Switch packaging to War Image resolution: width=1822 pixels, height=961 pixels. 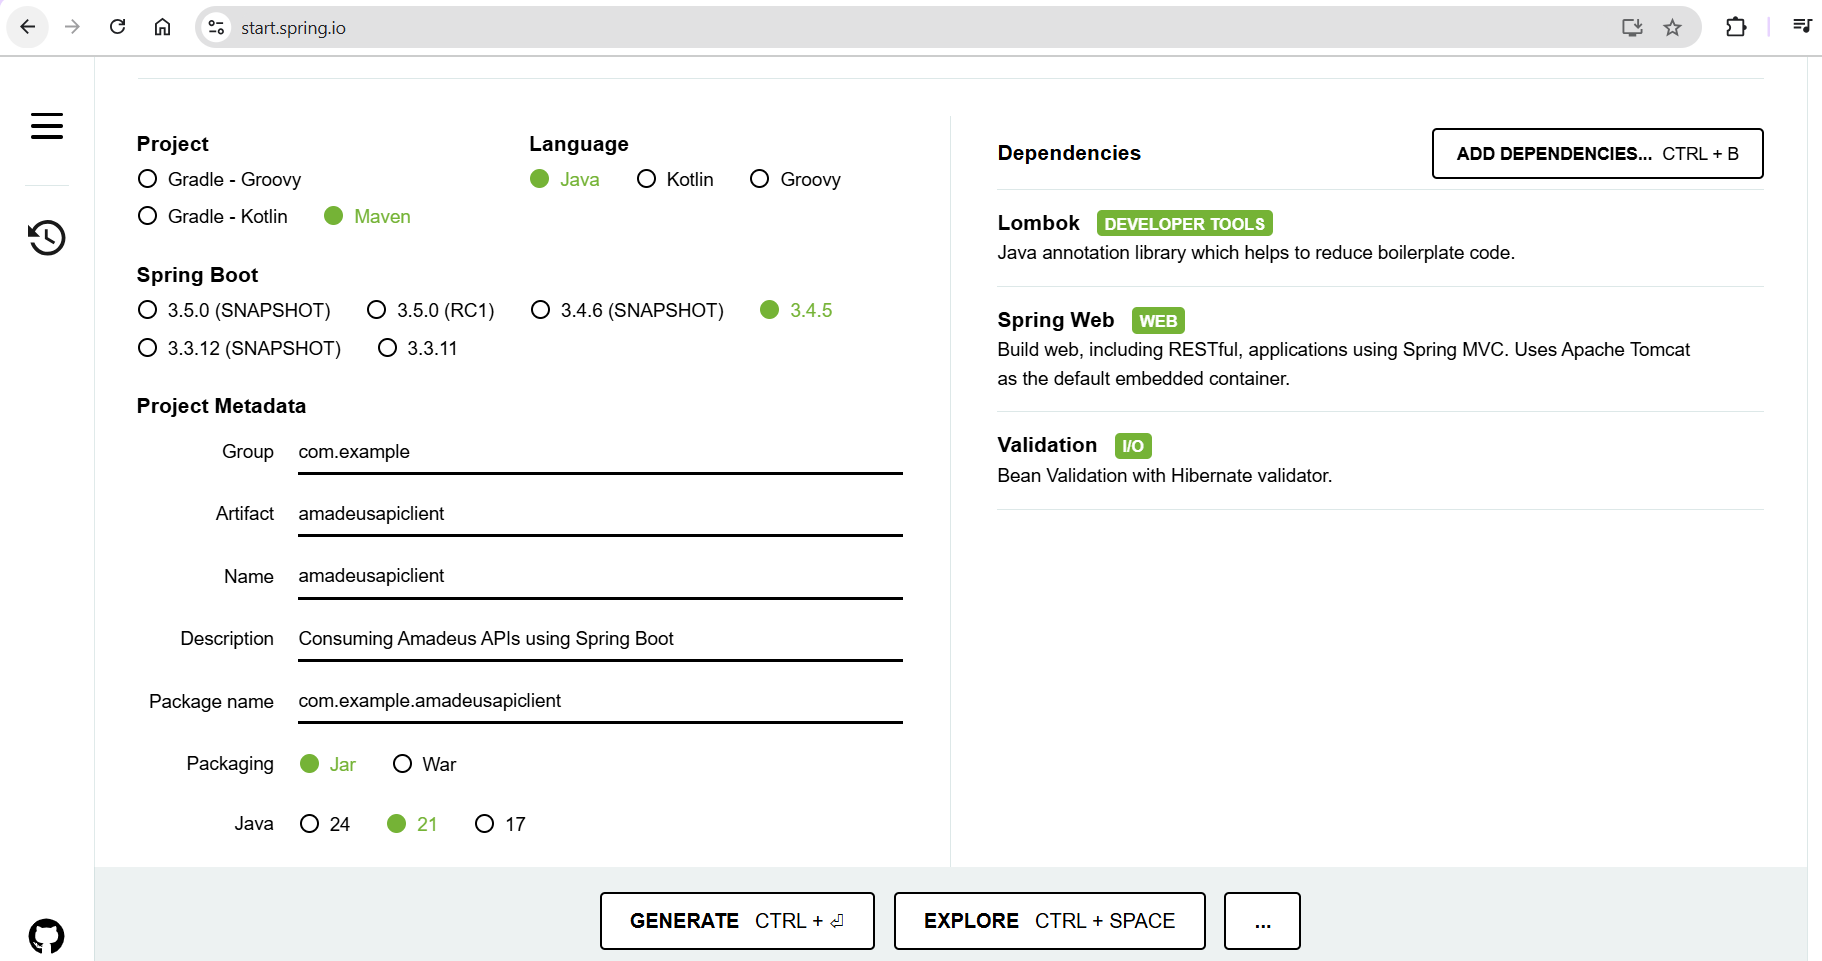coord(403,764)
